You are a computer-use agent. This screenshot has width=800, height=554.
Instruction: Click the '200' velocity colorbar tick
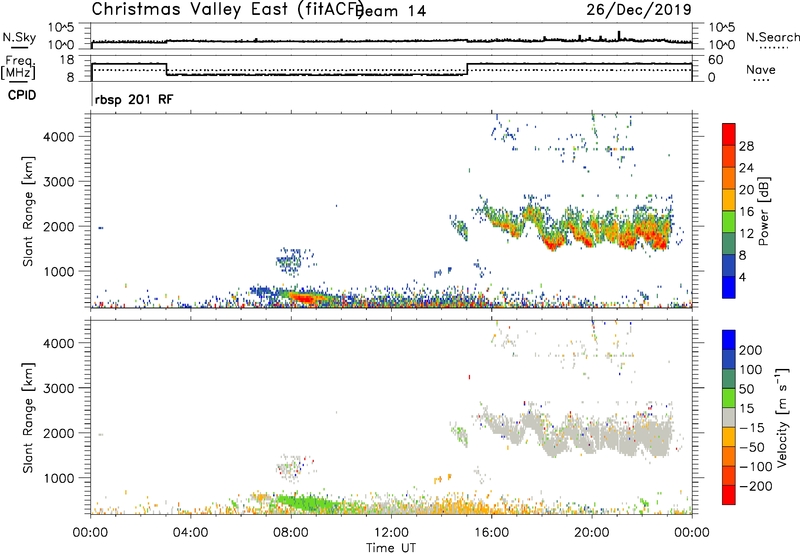click(751, 350)
